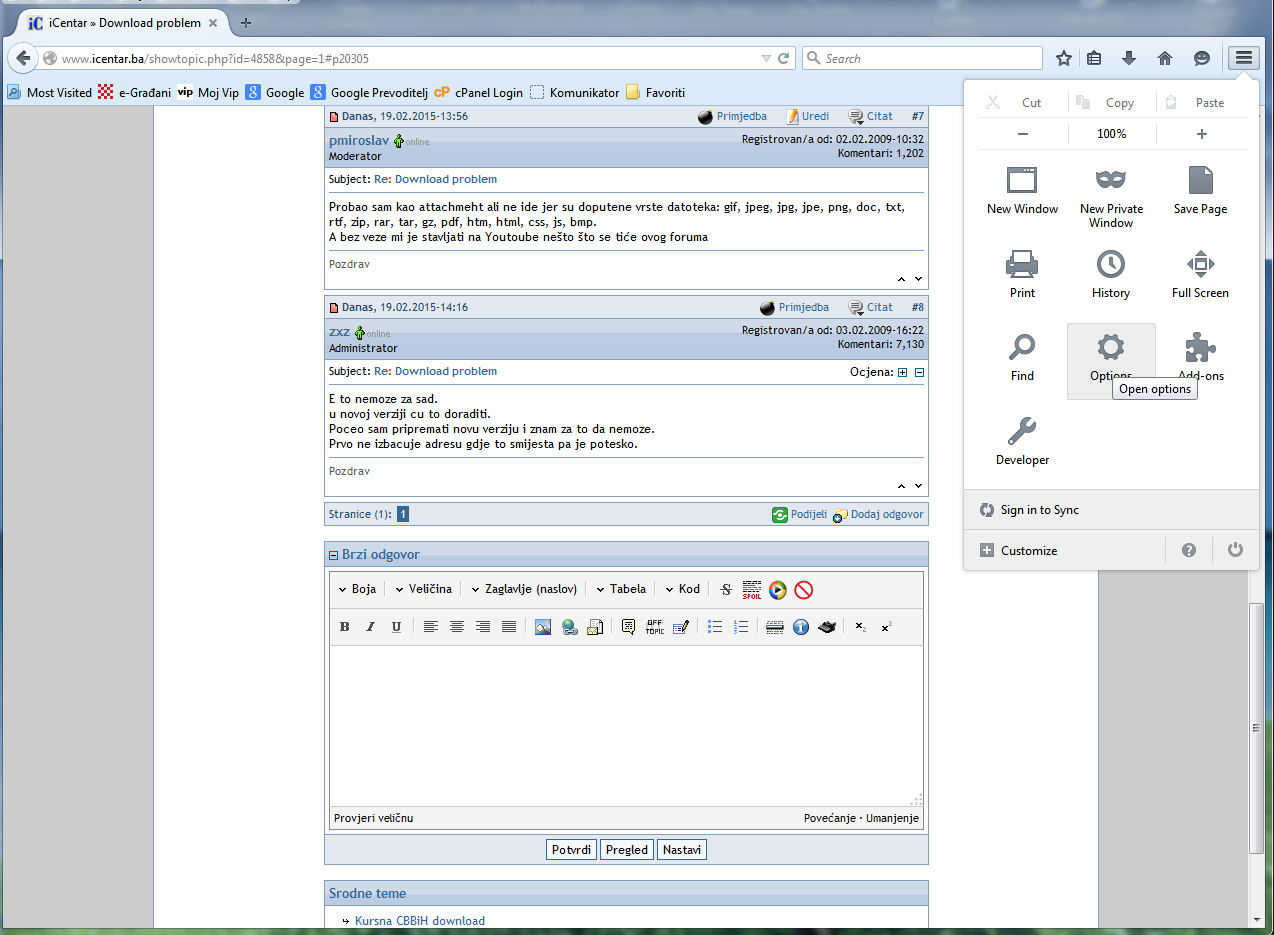Open the Zaglavlje (naslov) dropdown

pos(524,589)
